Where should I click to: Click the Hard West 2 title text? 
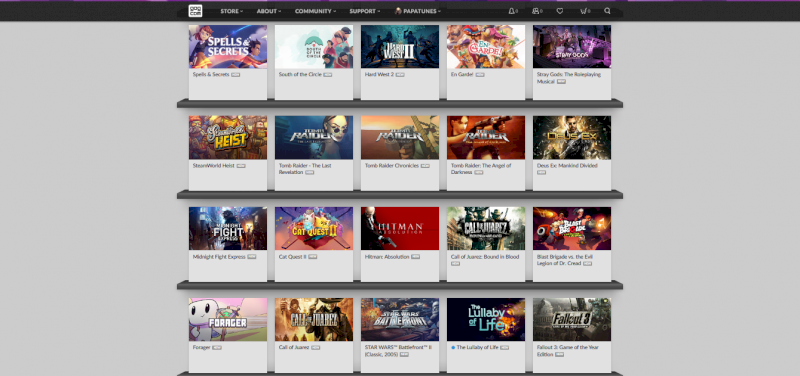[379, 74]
